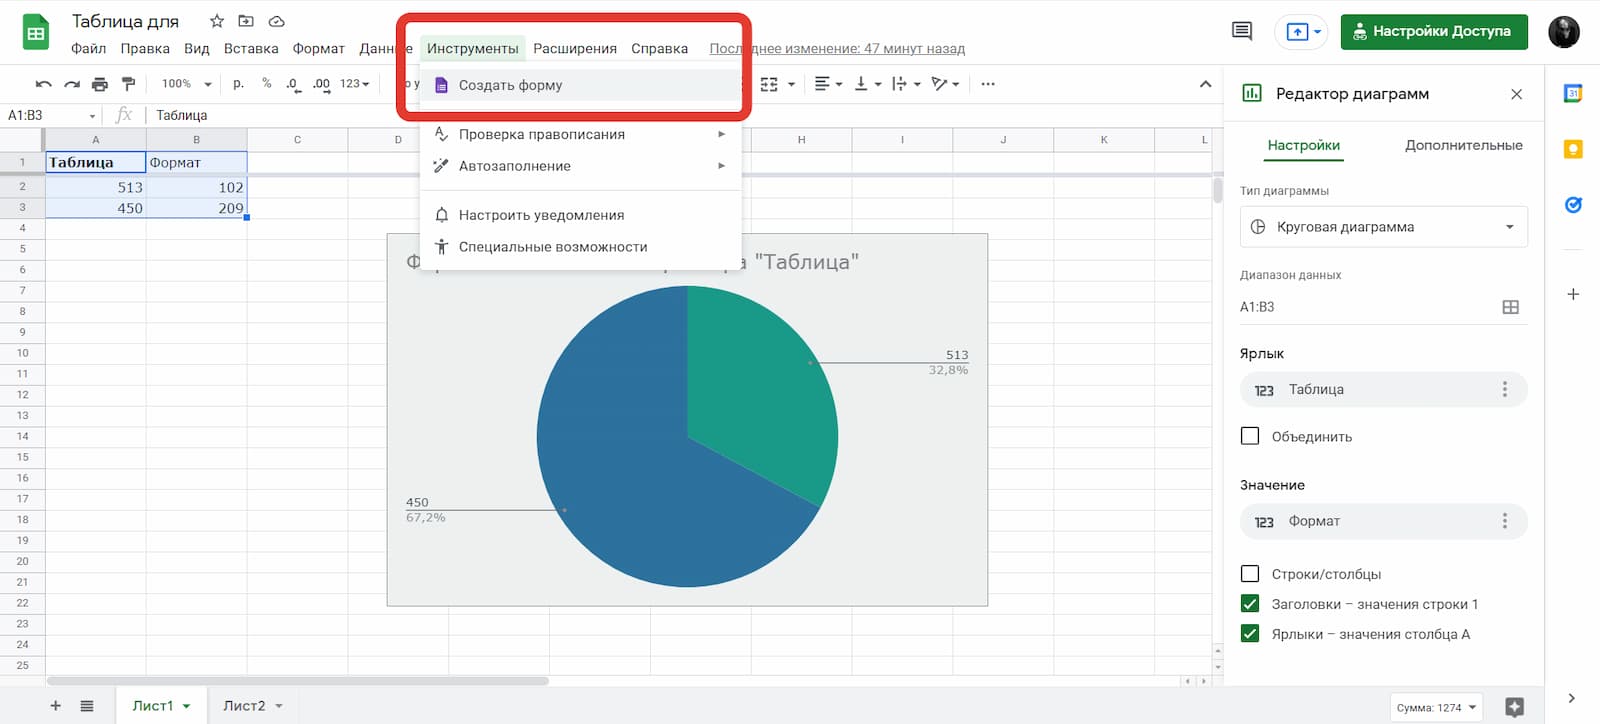Open the zoom 100% dropdown

(187, 84)
